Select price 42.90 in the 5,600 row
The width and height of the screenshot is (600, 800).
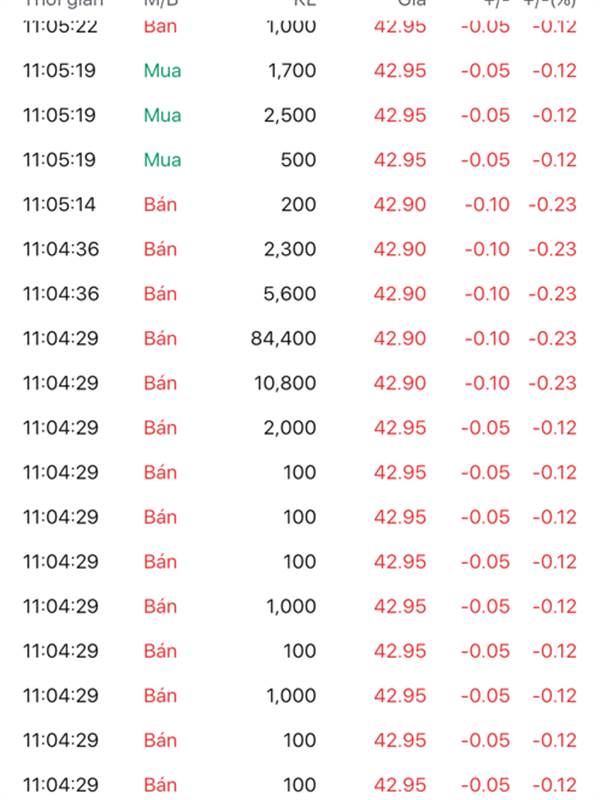400,294
